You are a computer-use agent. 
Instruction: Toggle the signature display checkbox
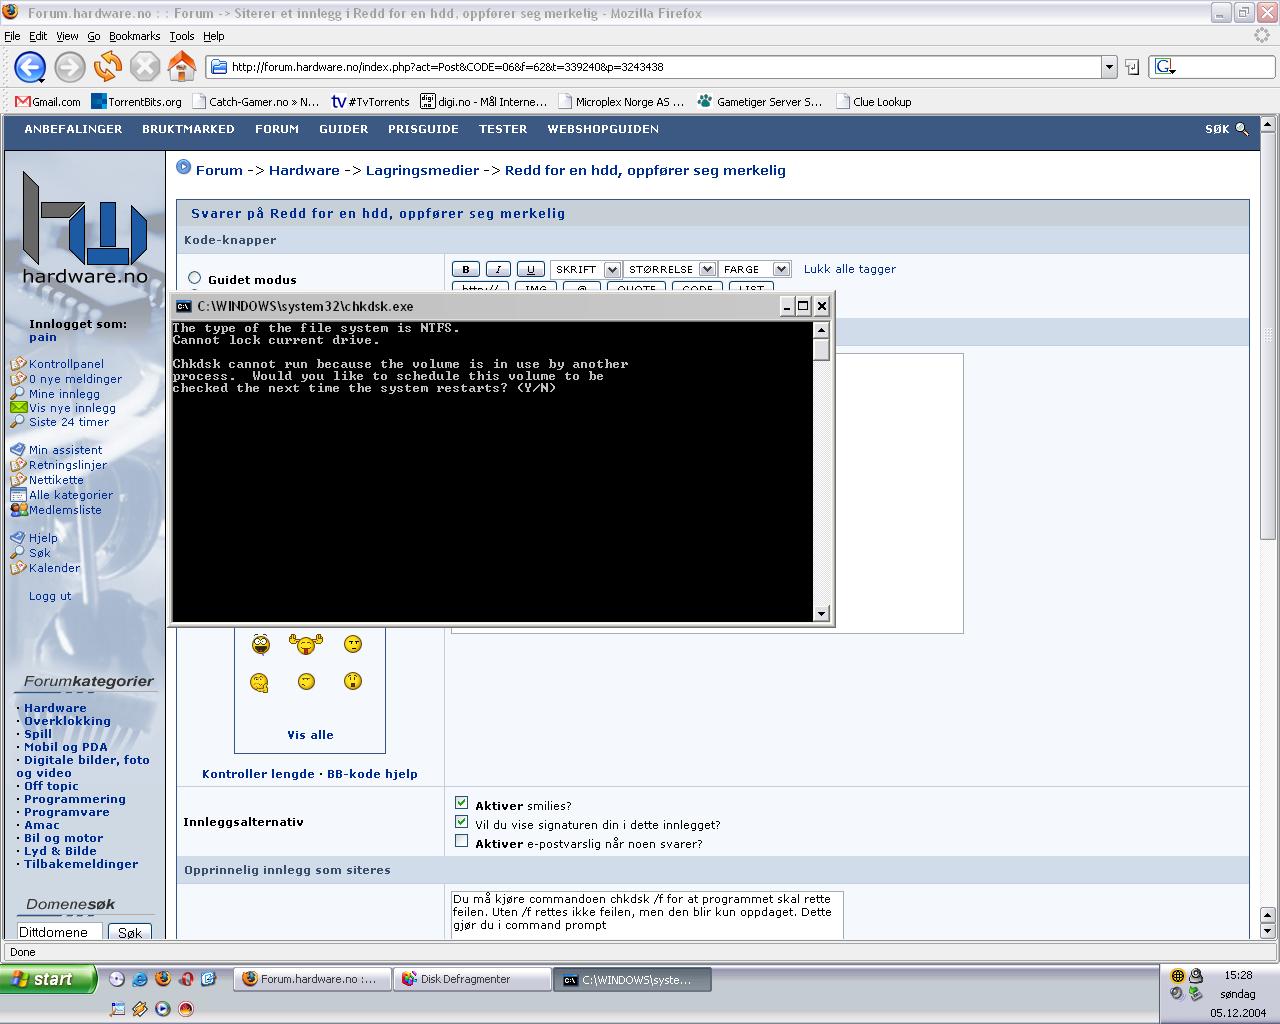[461, 821]
